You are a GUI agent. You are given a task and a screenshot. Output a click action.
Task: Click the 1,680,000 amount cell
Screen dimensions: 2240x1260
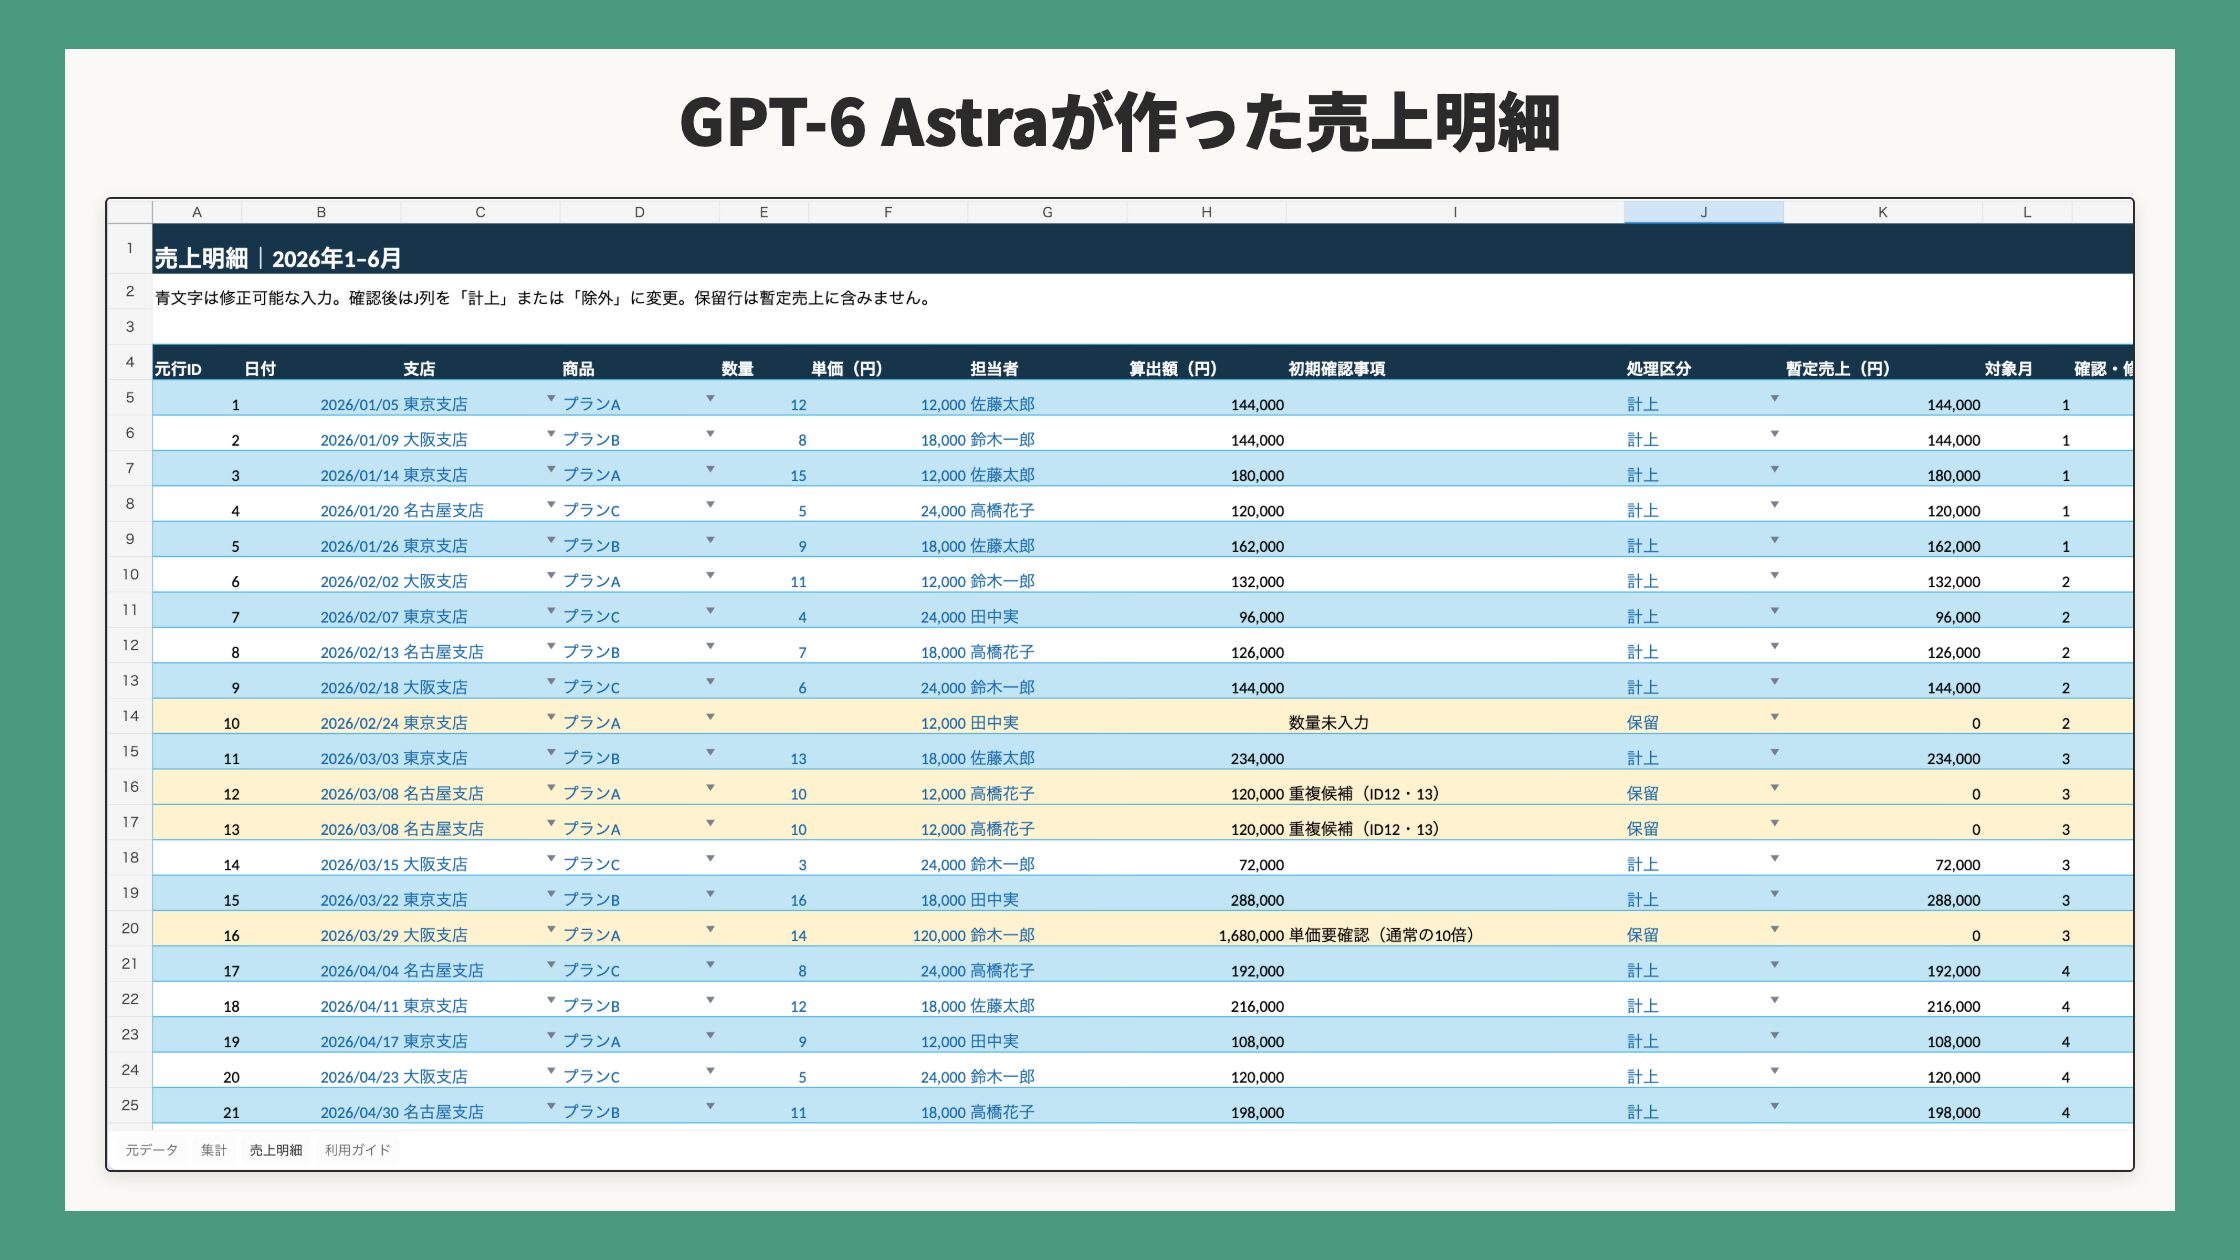[x=1206, y=929]
